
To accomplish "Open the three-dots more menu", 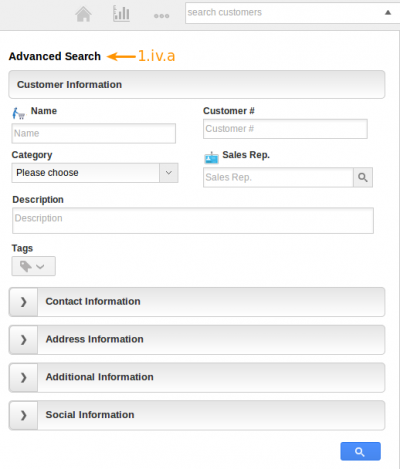I will pyautogui.click(x=162, y=16).
